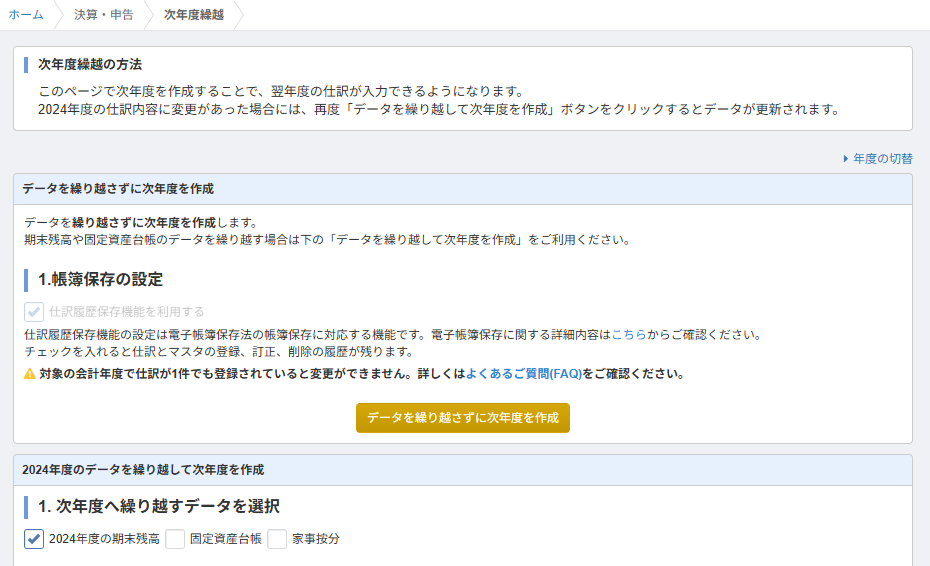Click the 次年度繰越の方法 heading

tap(90, 64)
